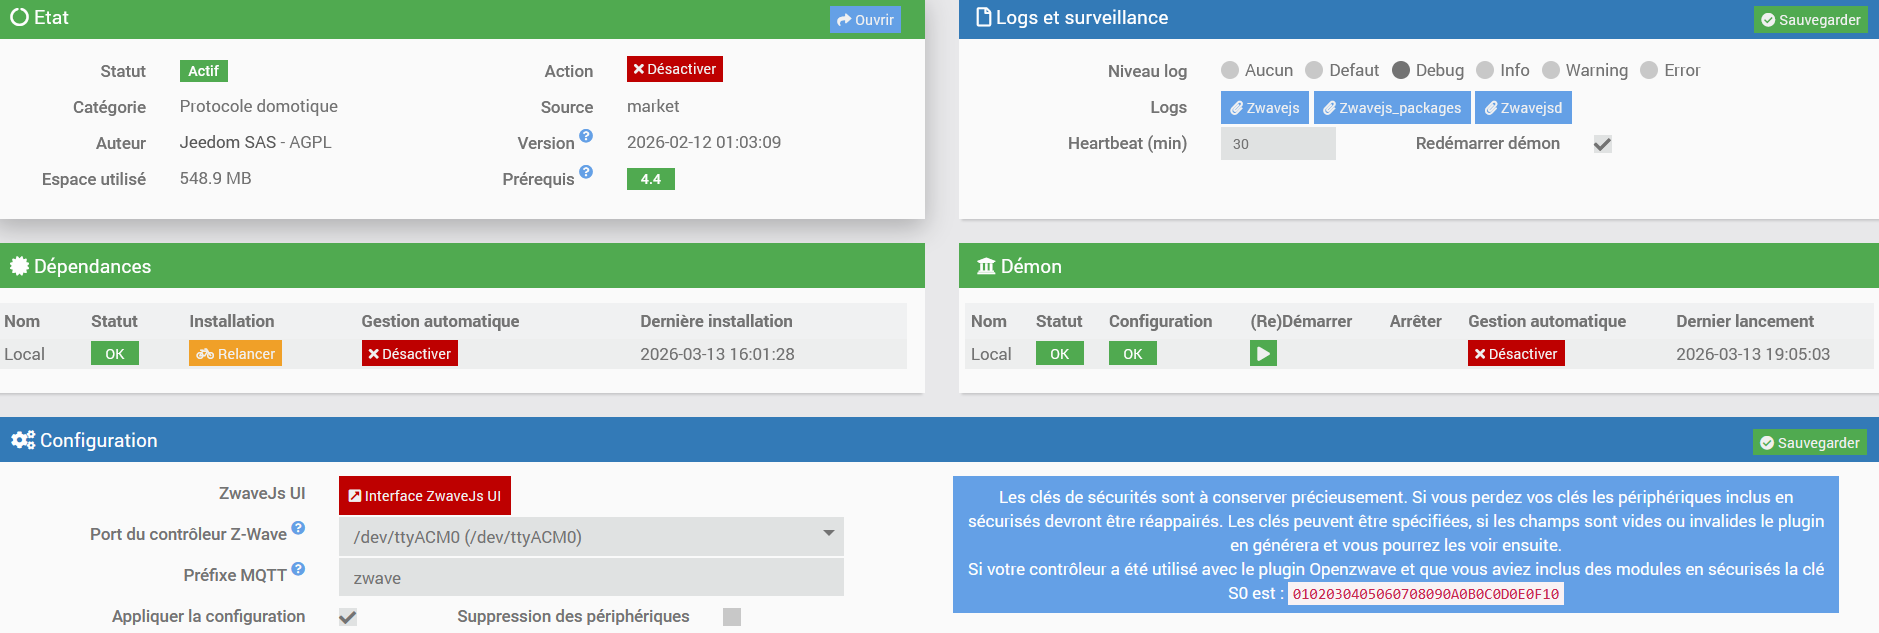The height and width of the screenshot is (633, 1879).
Task: Click the Démon institution icon
Action: pyautogui.click(x=986, y=266)
